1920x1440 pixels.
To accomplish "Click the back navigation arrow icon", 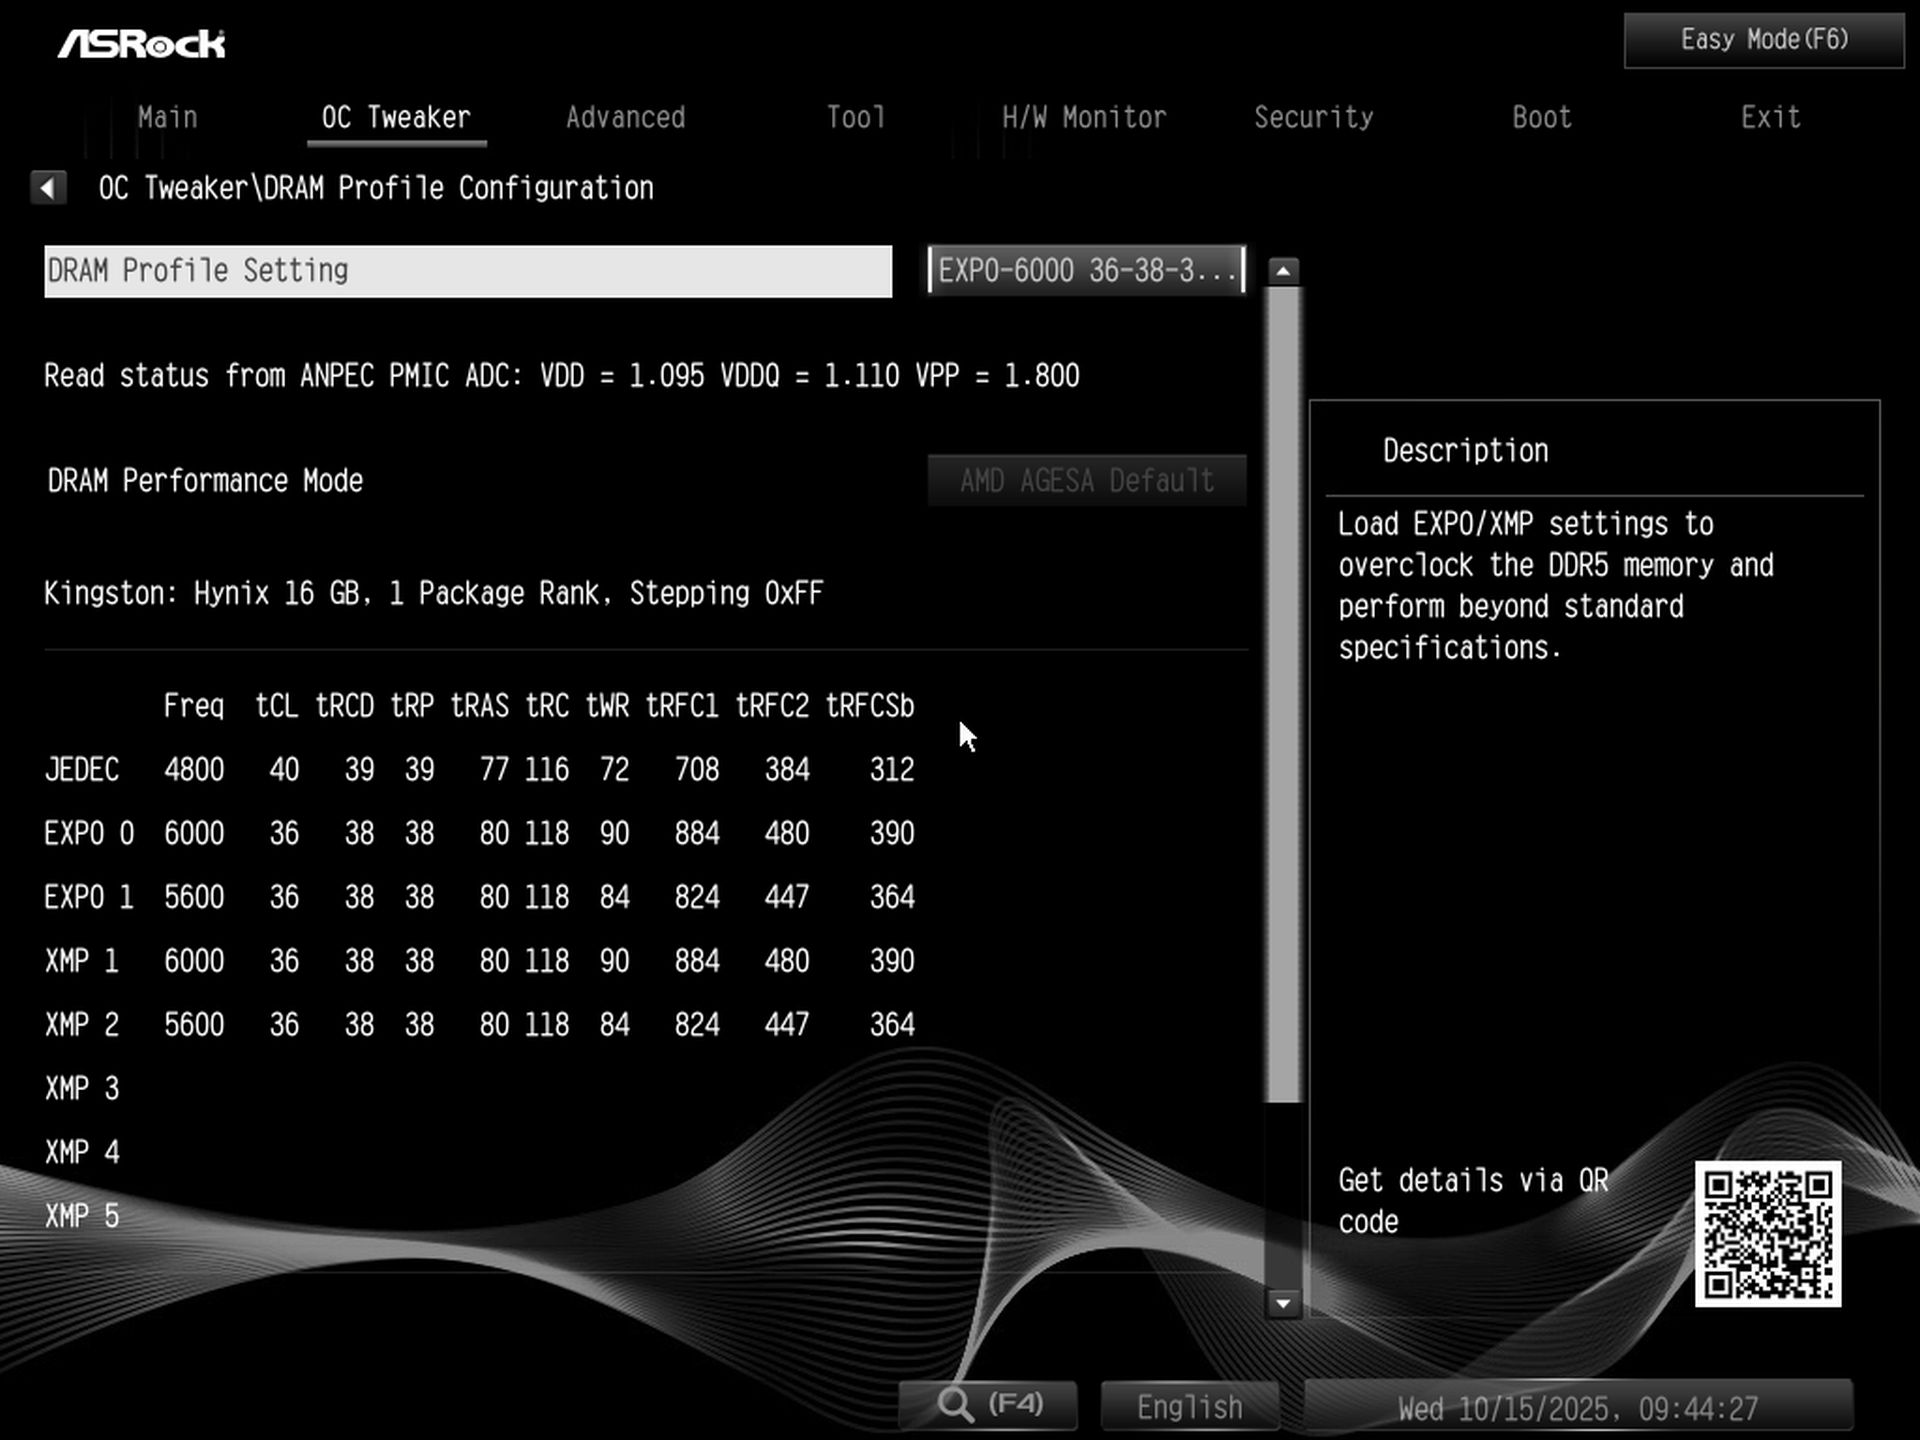I will [x=47, y=188].
